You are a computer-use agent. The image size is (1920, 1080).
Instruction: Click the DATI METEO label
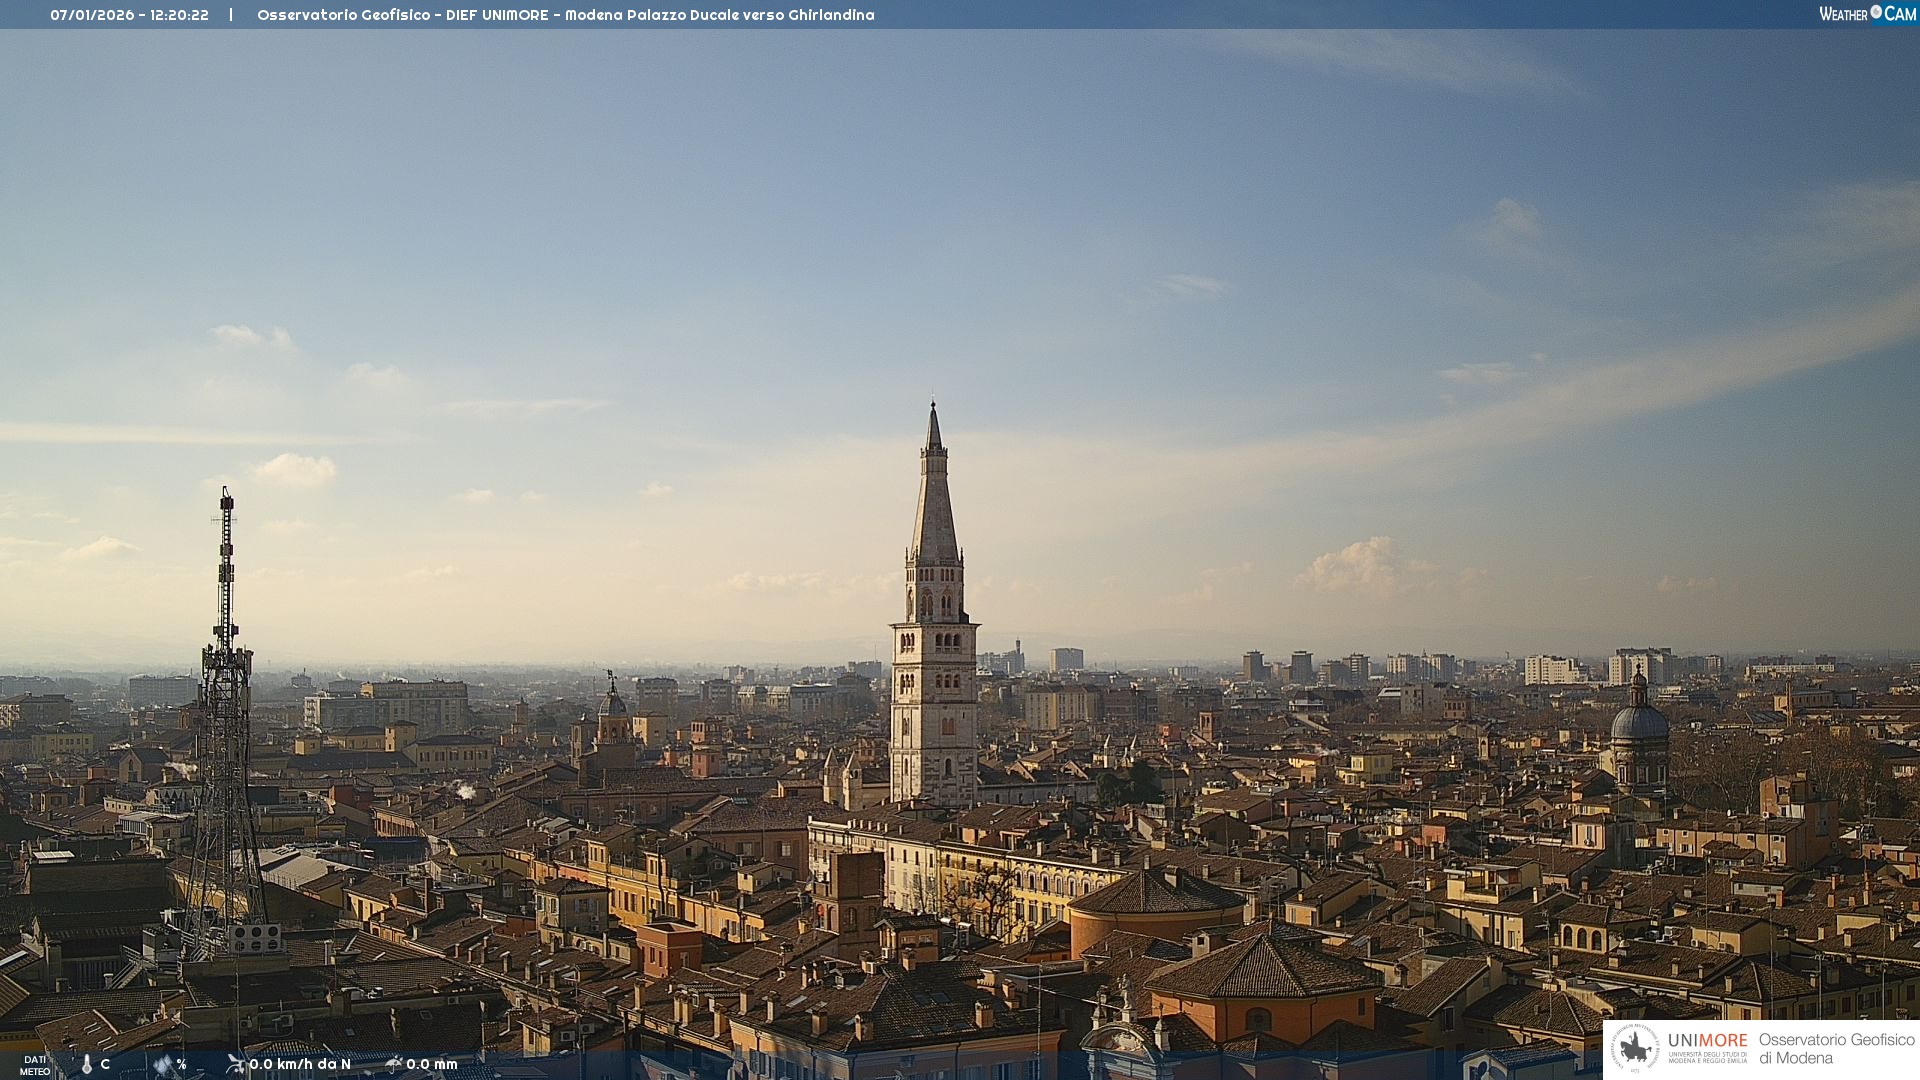(35, 1065)
